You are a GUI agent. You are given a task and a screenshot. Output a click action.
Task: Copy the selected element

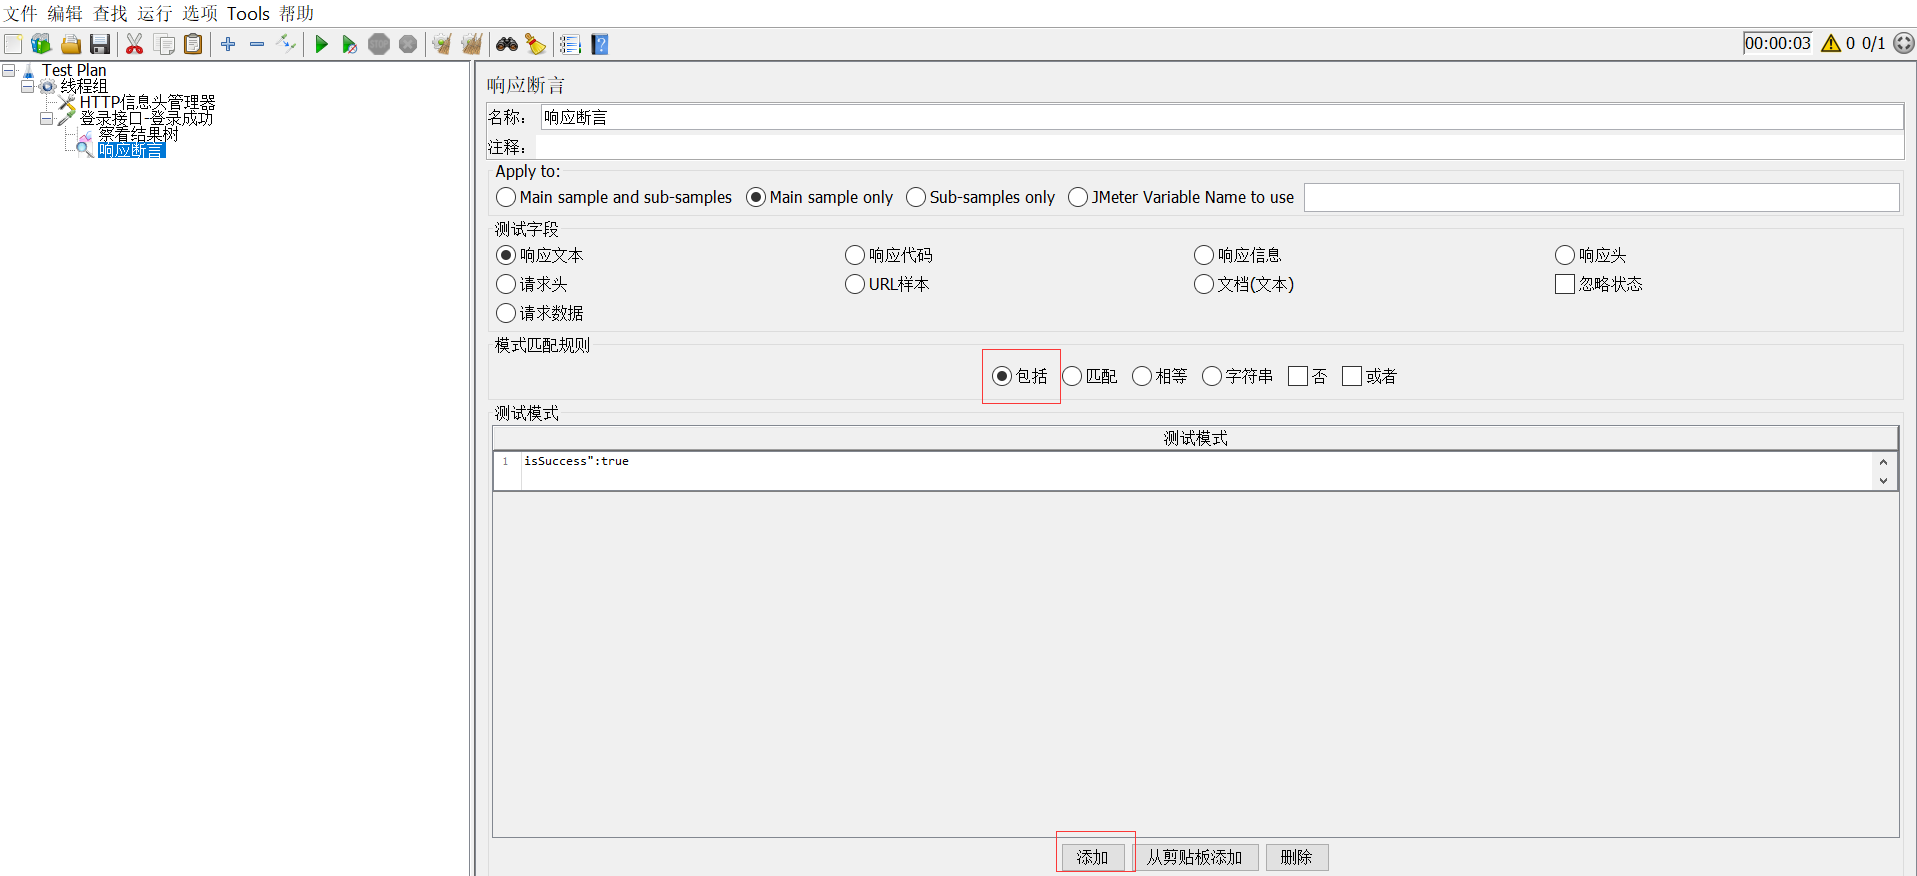coord(164,44)
